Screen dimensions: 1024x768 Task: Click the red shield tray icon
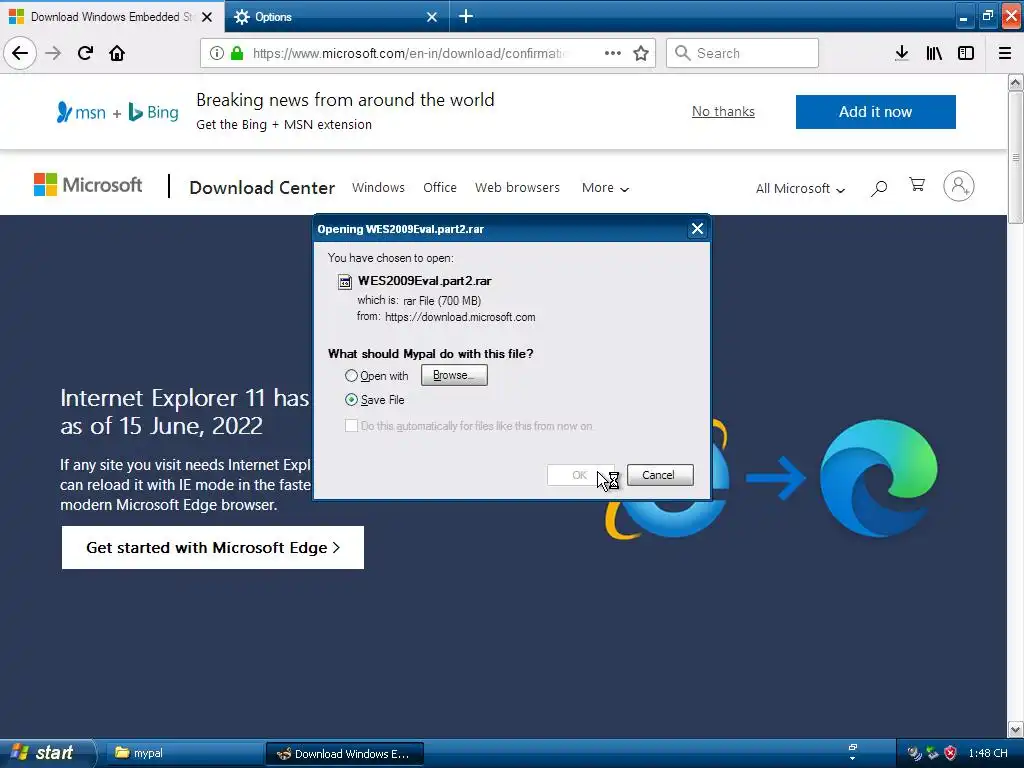(950, 753)
